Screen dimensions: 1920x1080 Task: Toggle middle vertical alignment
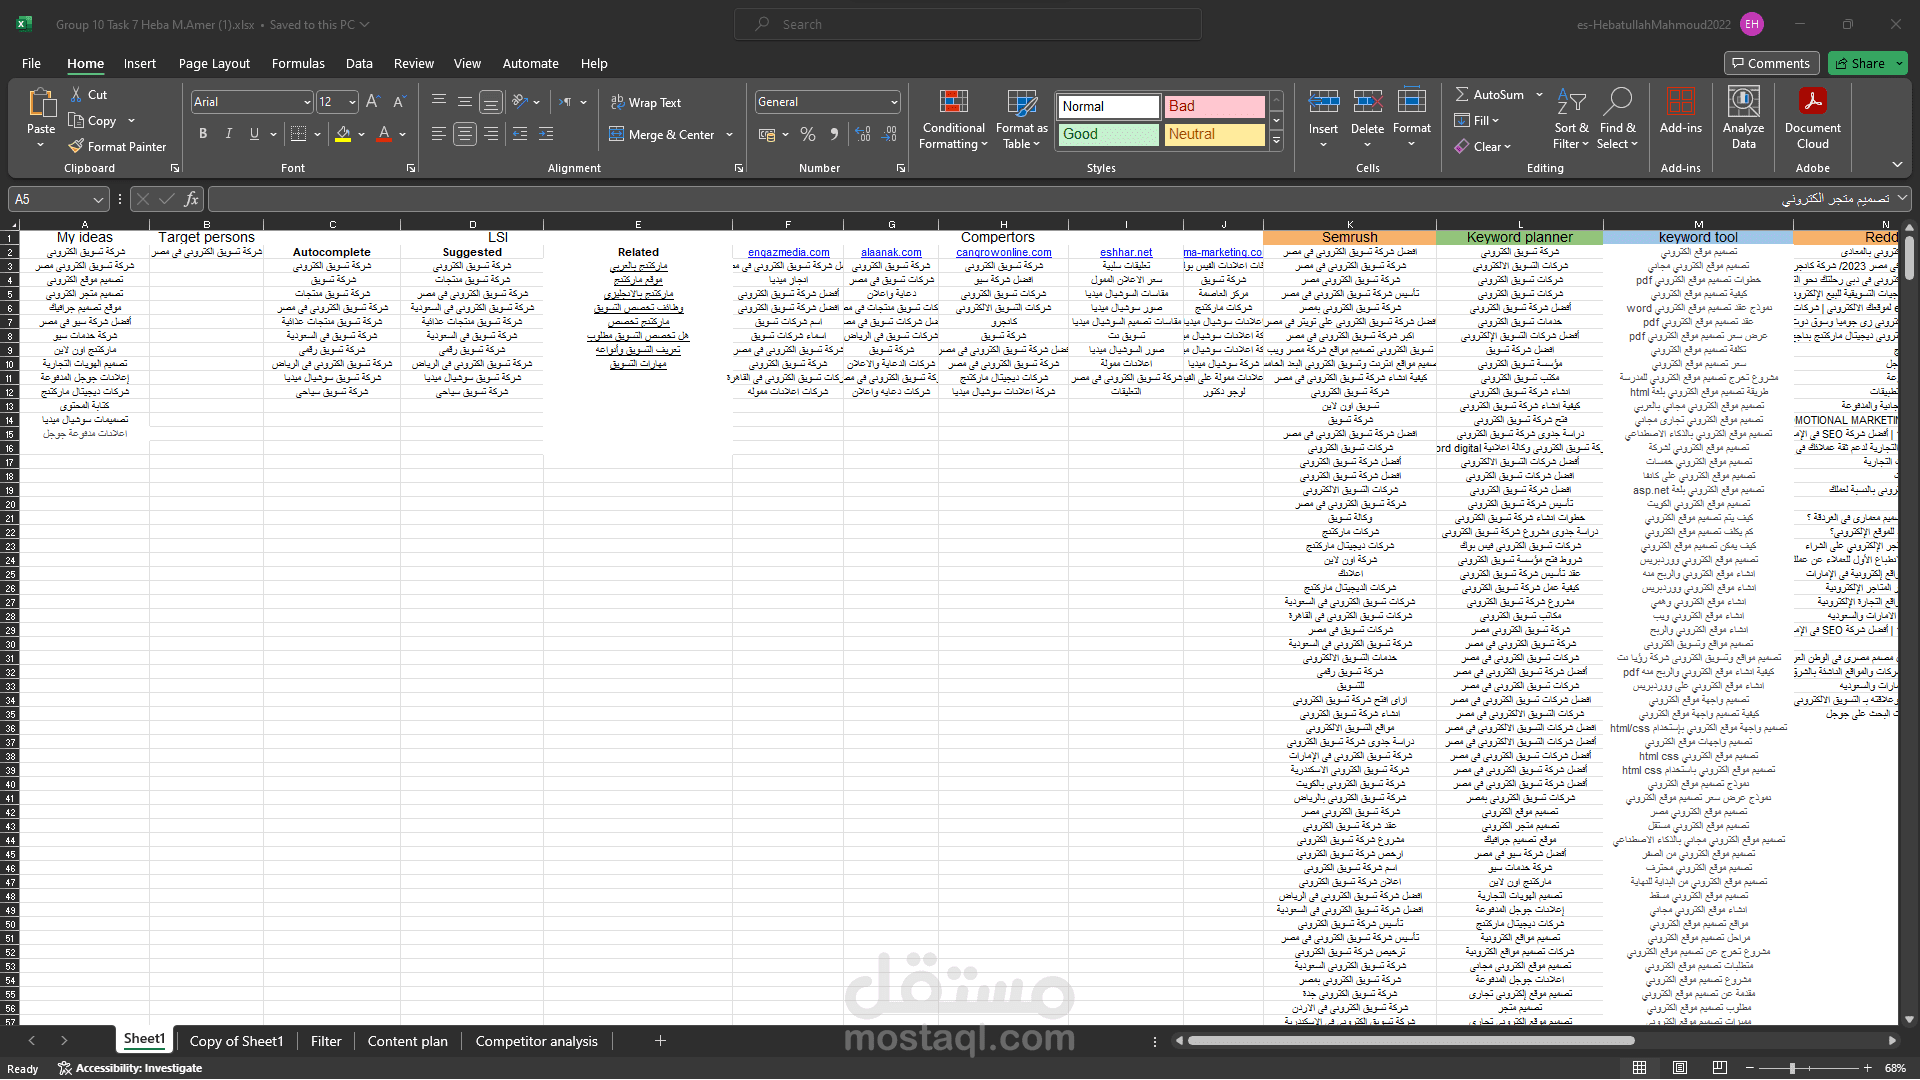pos(465,102)
